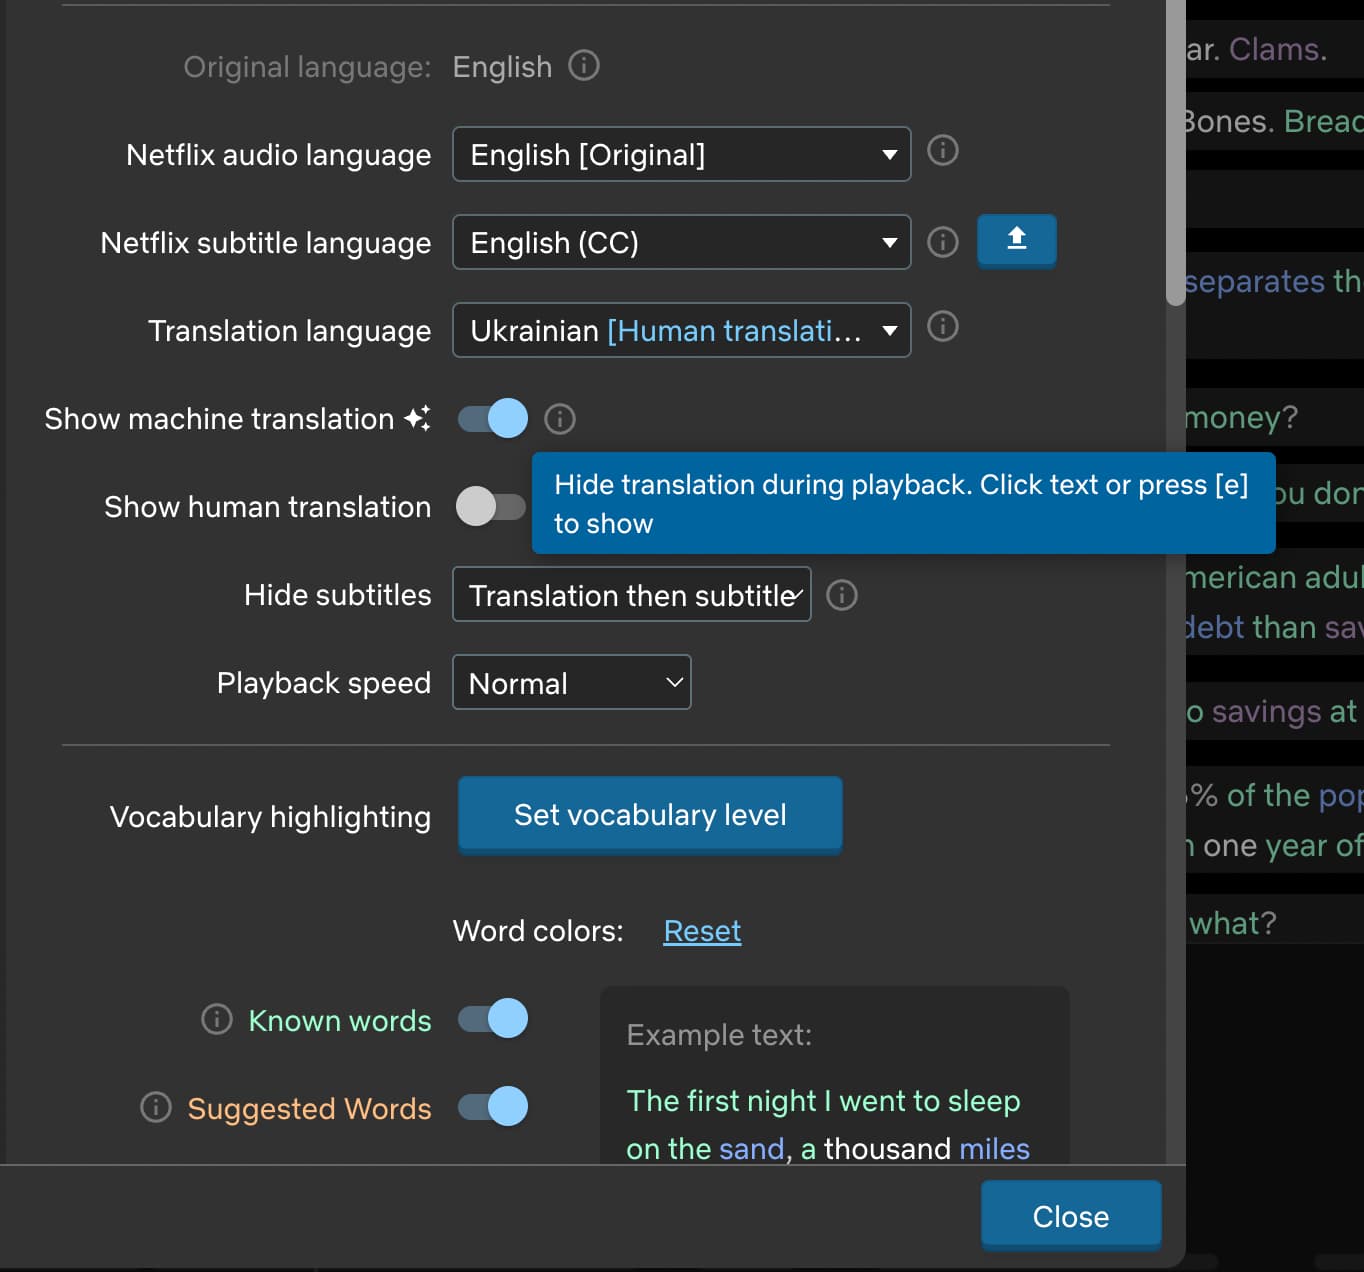Disable Known words highlighting toggle
1364x1272 pixels.
pyautogui.click(x=493, y=1018)
